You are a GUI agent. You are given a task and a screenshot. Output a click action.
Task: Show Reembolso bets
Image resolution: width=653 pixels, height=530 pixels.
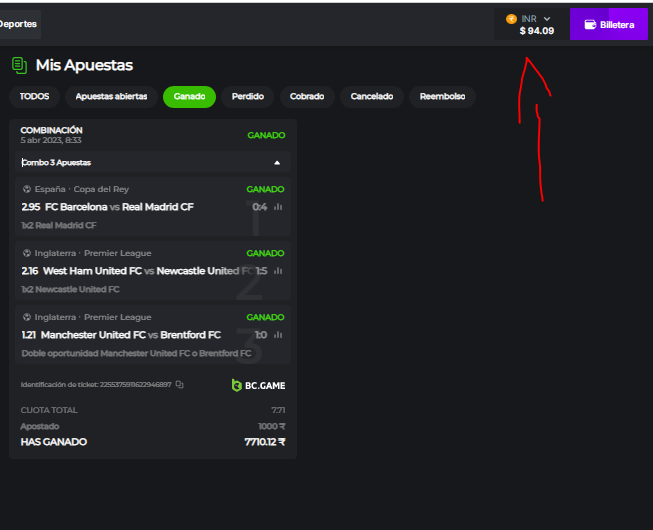[x=442, y=97]
